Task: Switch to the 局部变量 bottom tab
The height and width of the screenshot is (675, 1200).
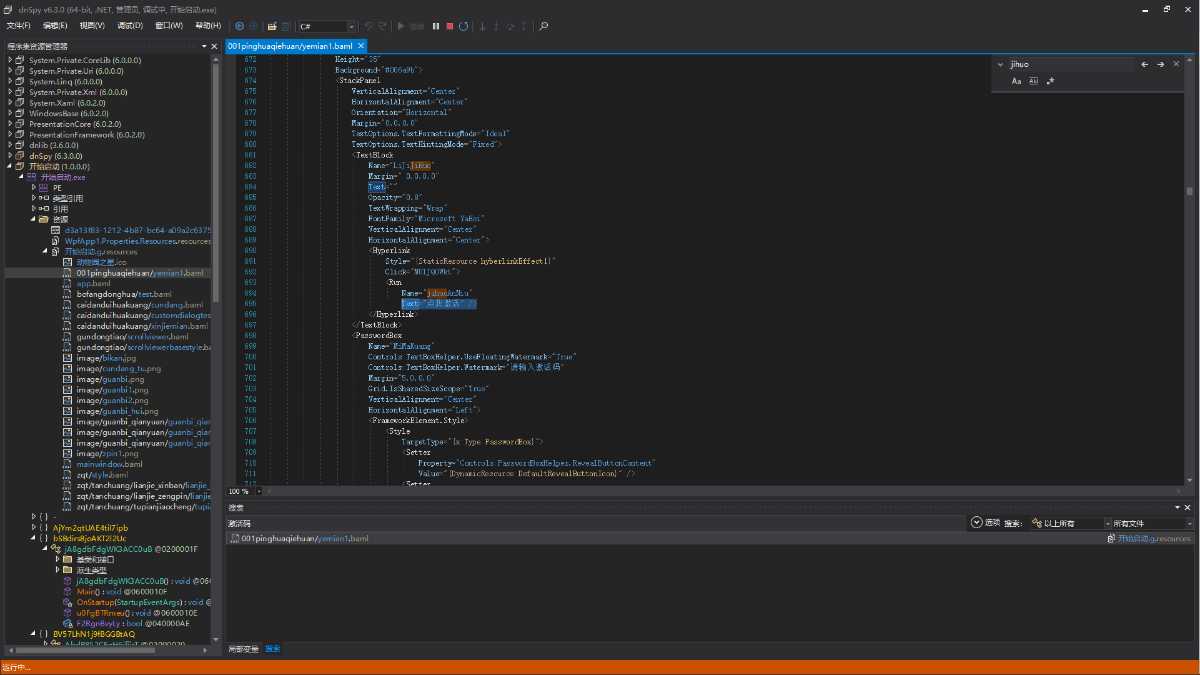Action: coord(243,649)
